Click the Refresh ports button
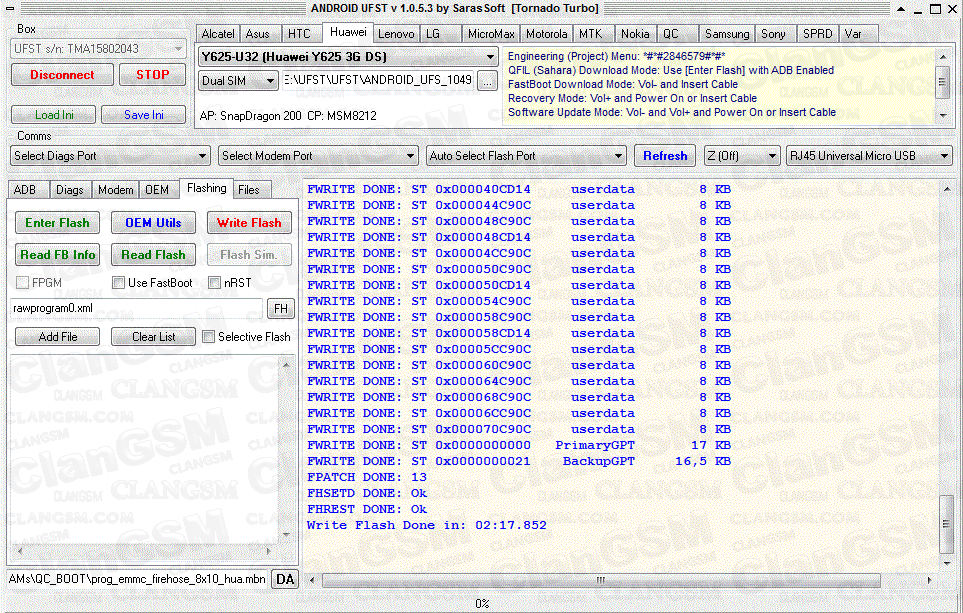This screenshot has height=613, width=963. pyautogui.click(x=665, y=156)
